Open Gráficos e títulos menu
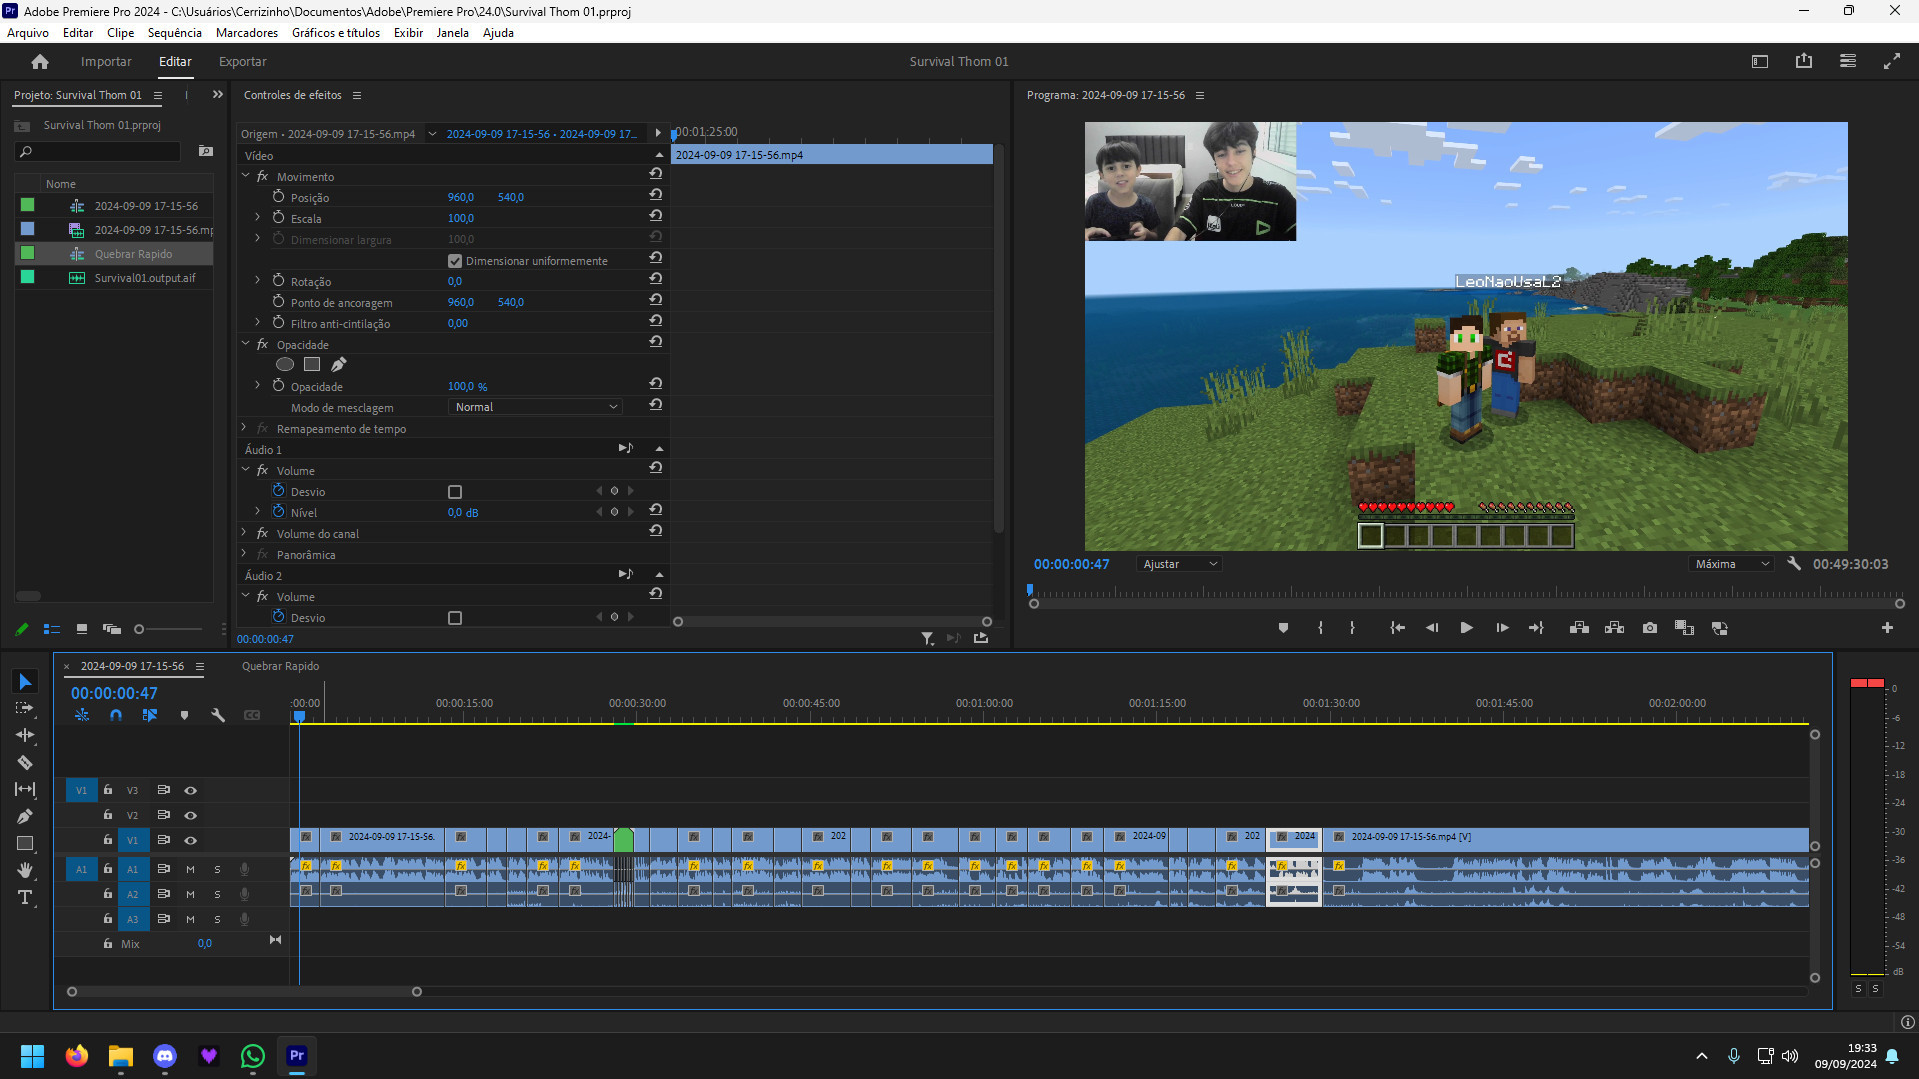This screenshot has height=1079, width=1919. tap(335, 33)
